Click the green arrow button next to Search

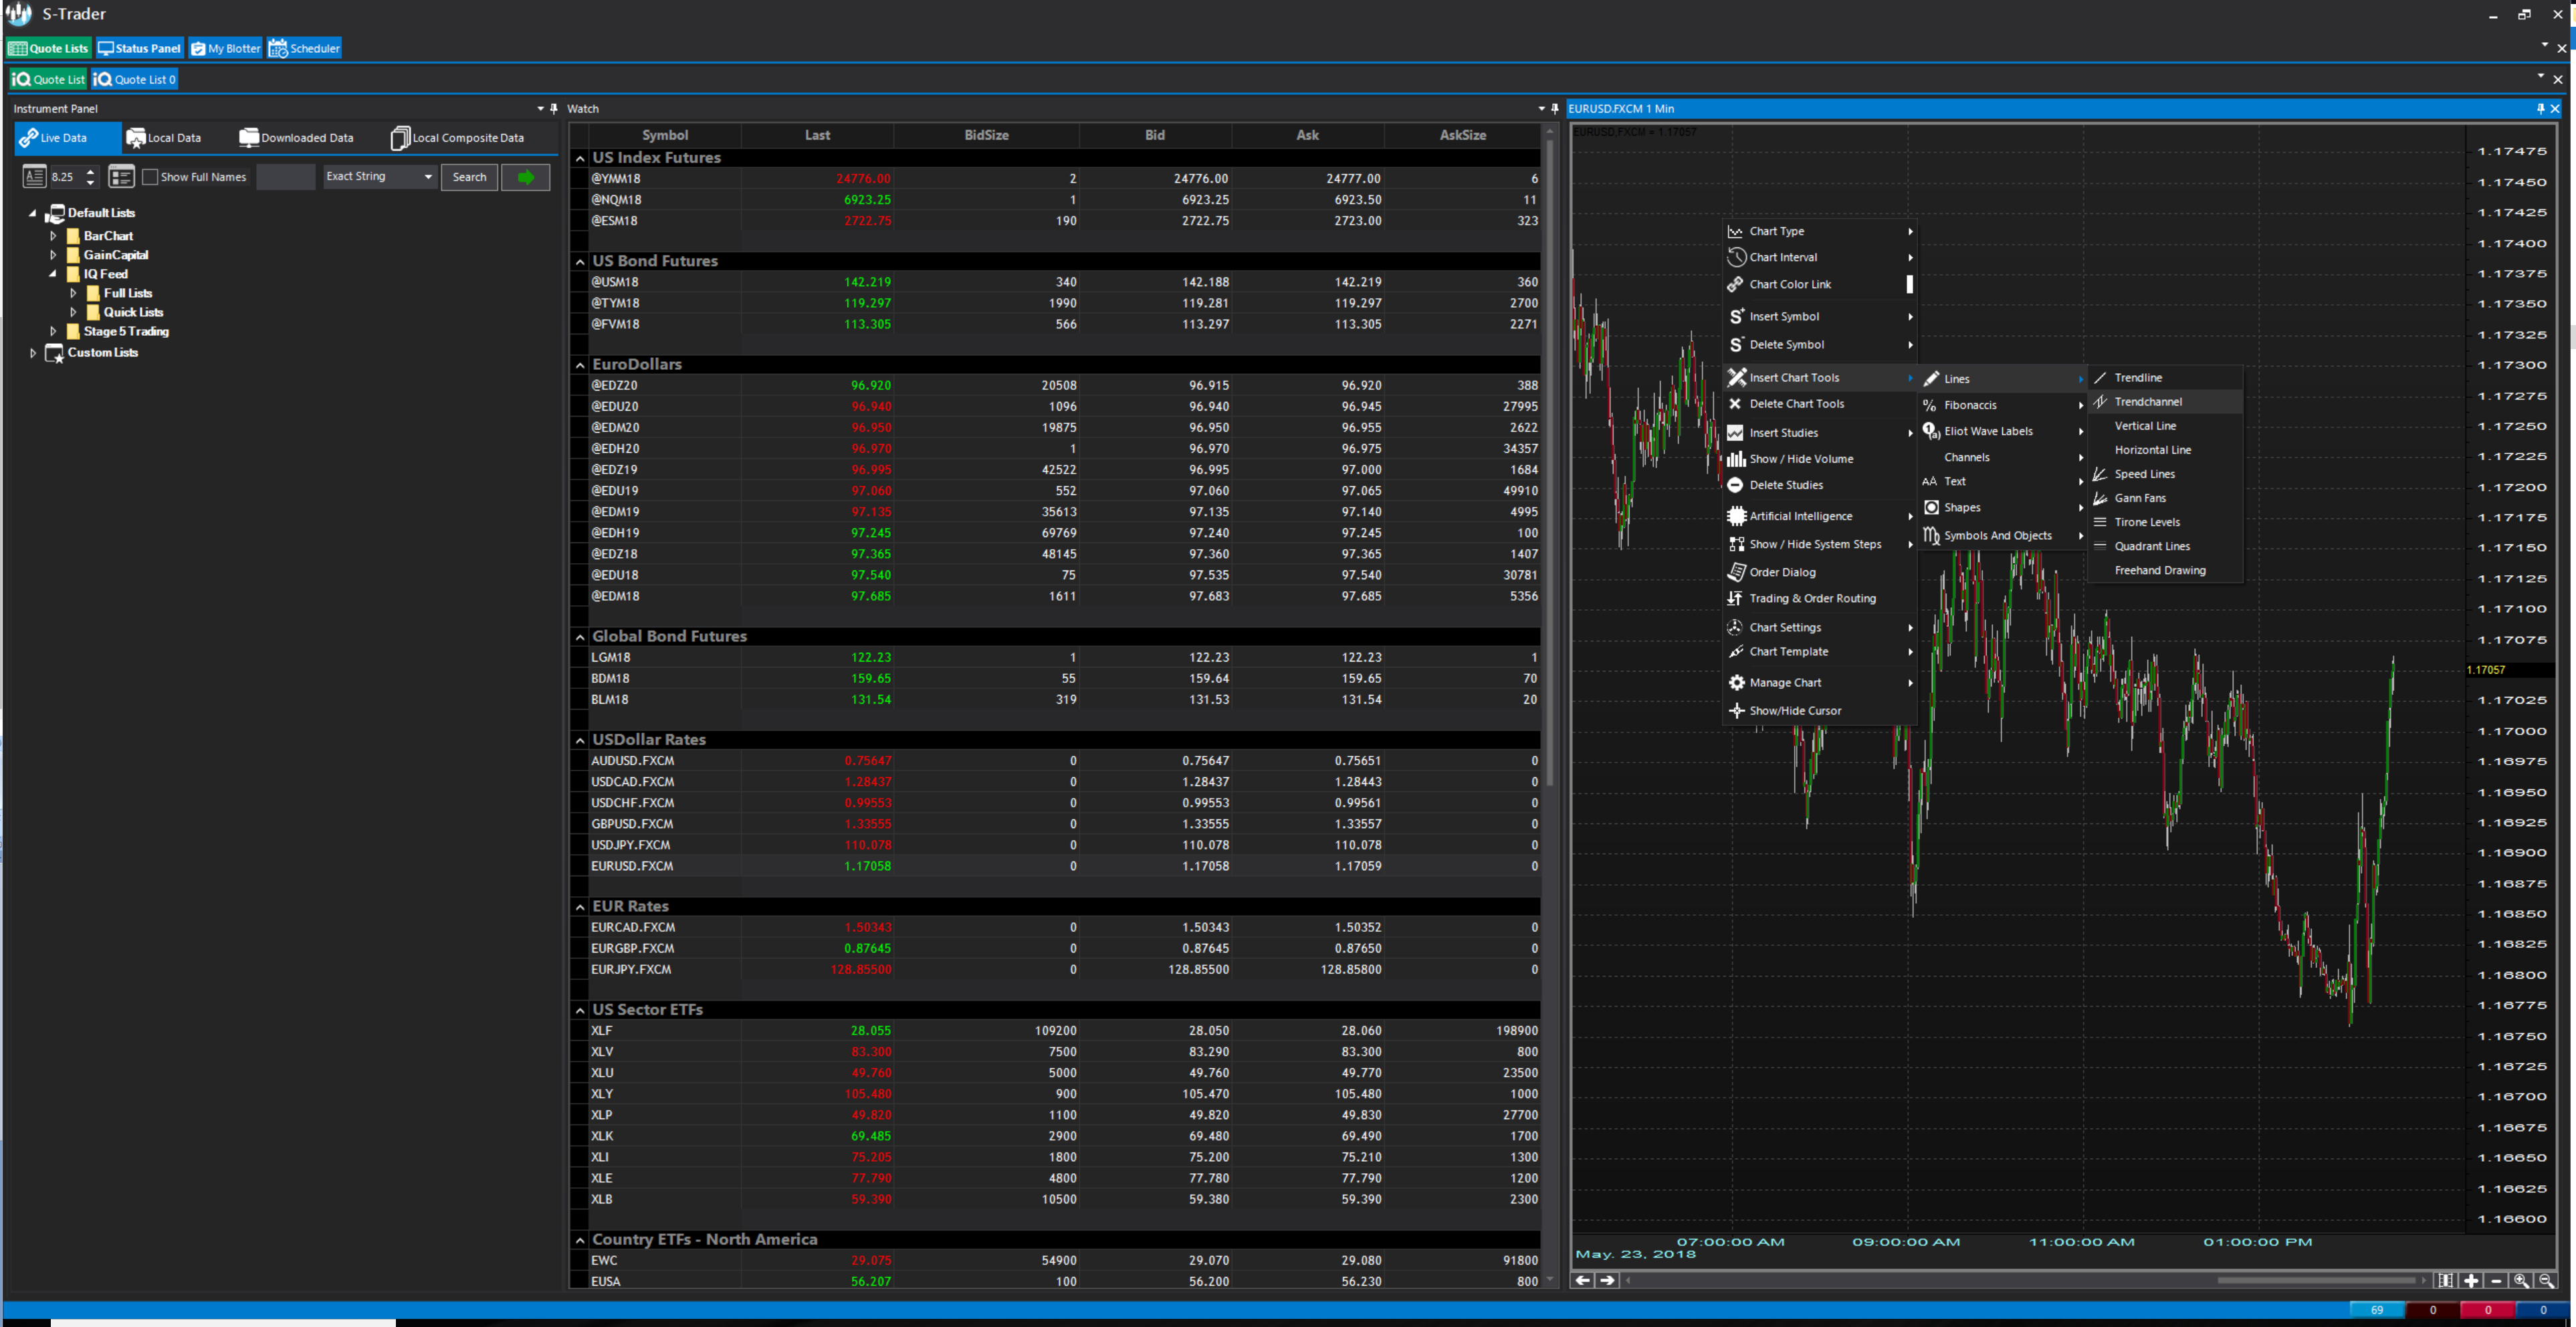(x=525, y=177)
